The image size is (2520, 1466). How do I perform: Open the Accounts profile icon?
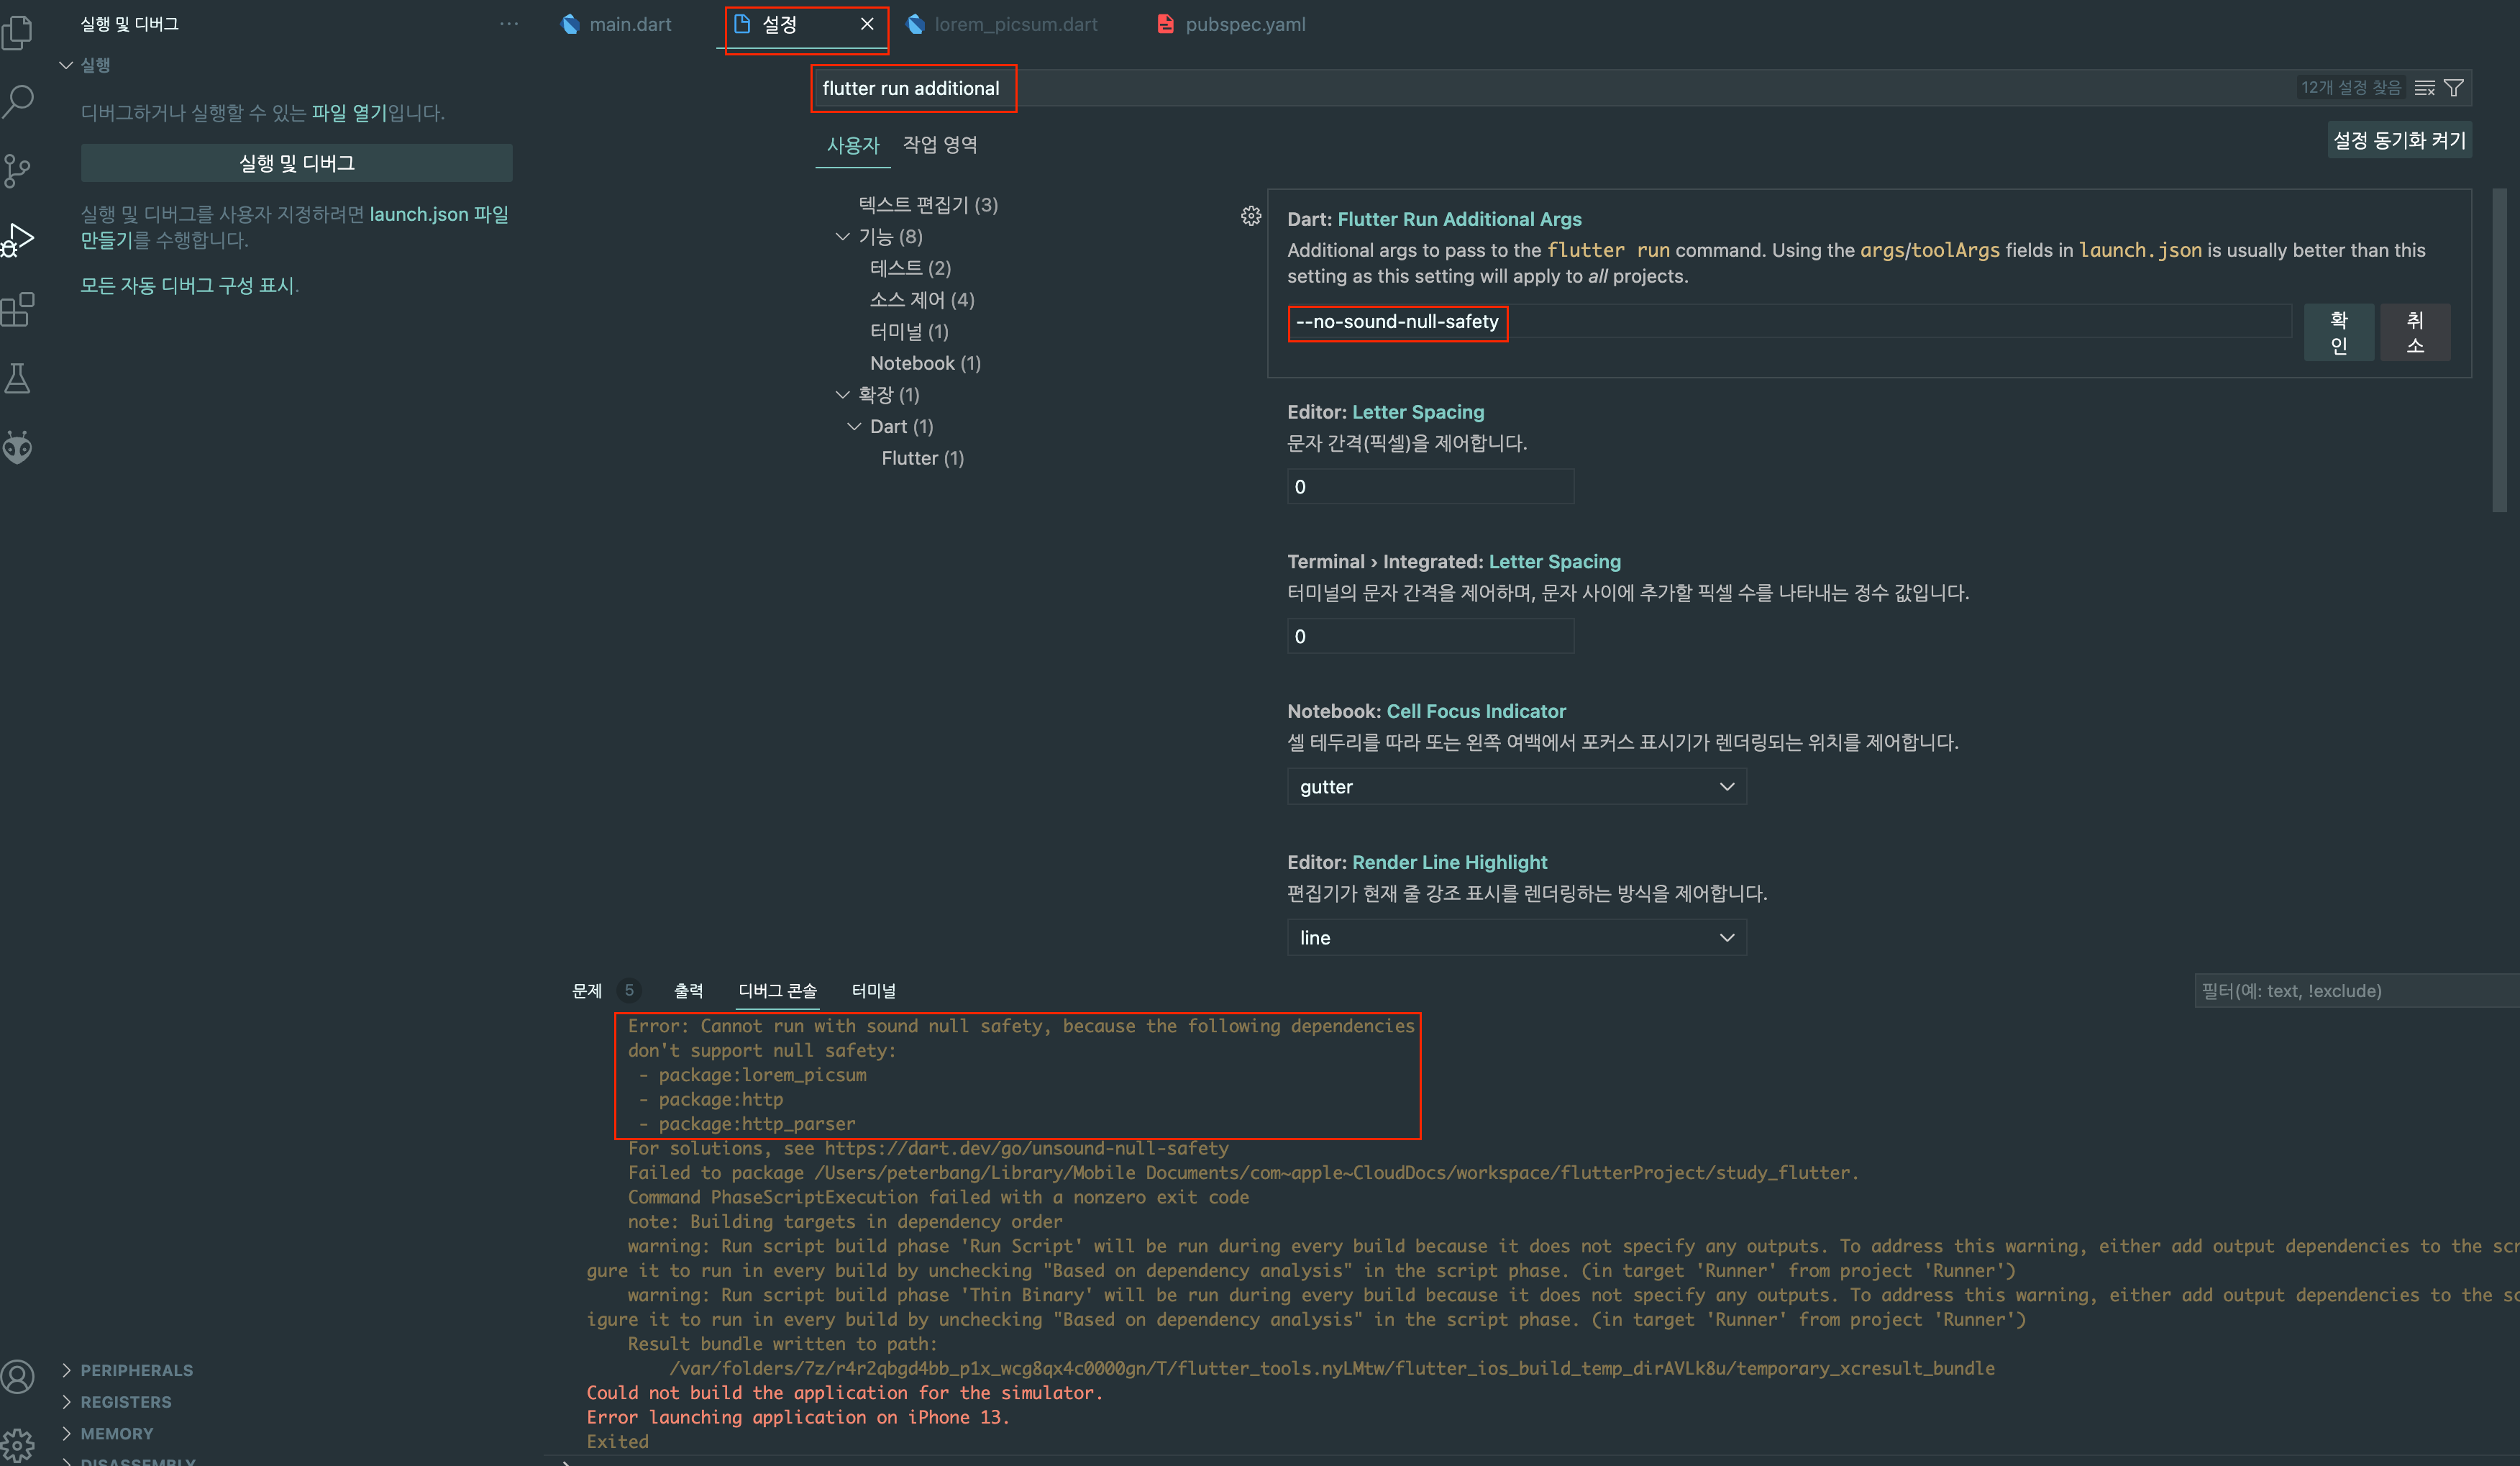coord(18,1377)
